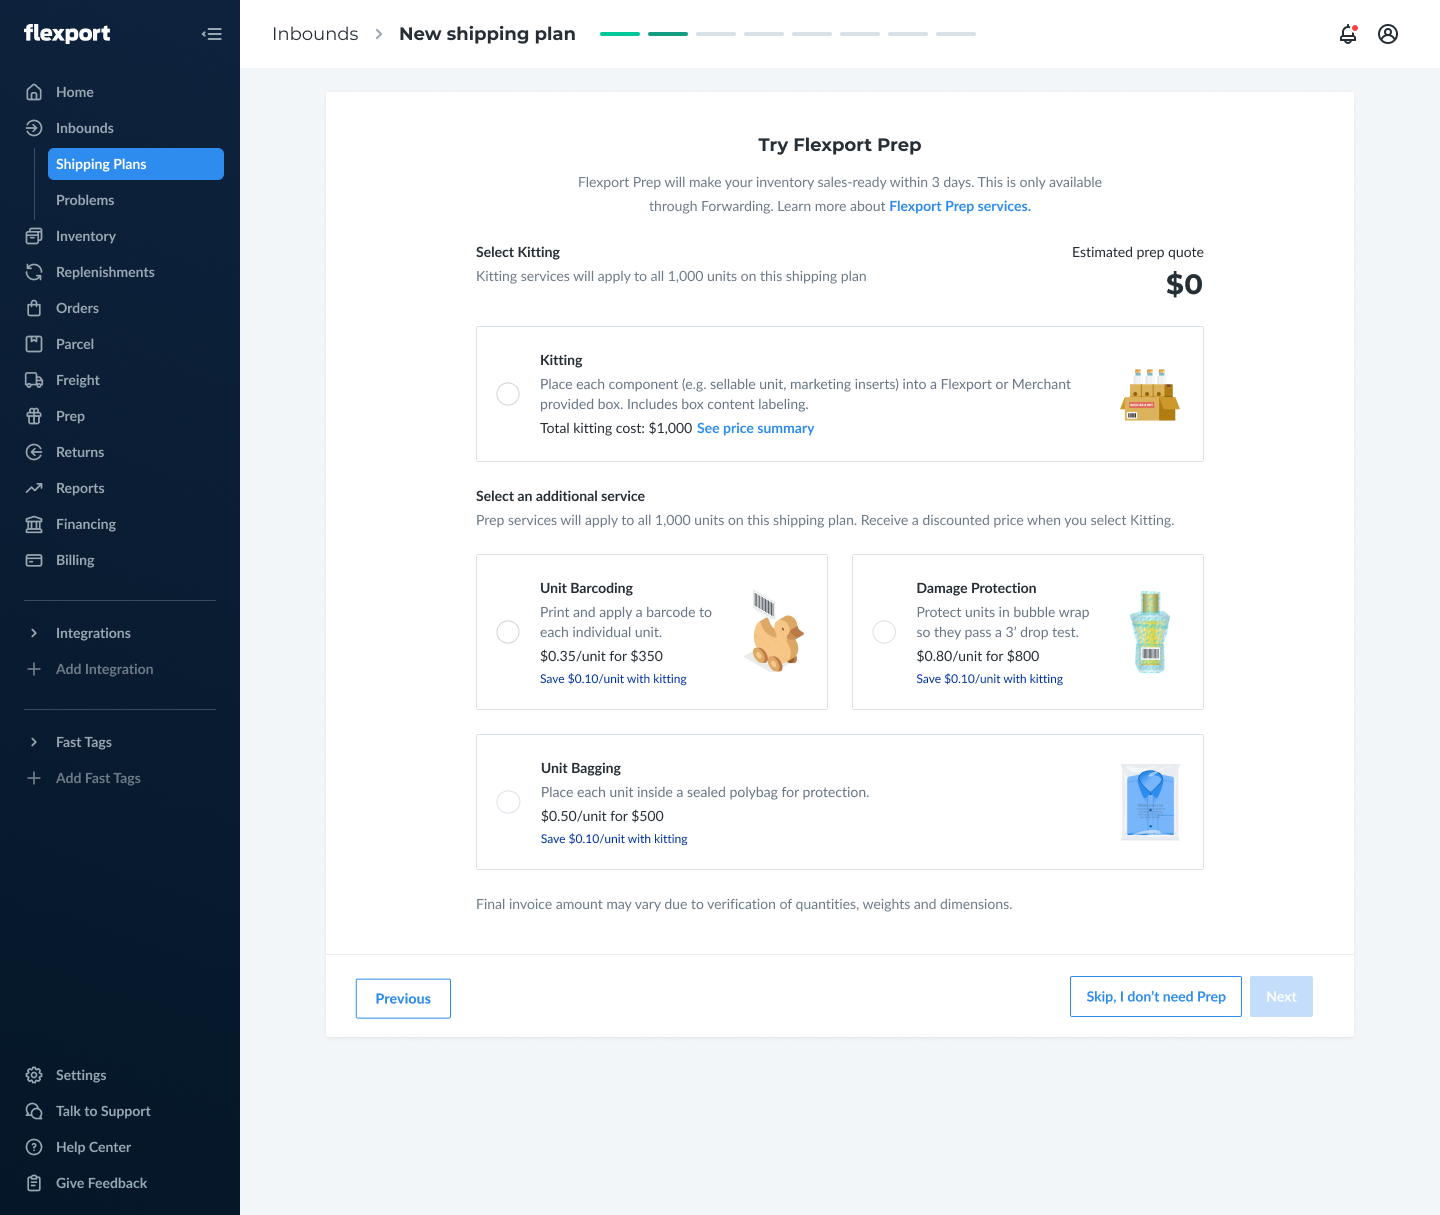
Task: Choose the Damage Protection radio button
Action: click(x=884, y=632)
